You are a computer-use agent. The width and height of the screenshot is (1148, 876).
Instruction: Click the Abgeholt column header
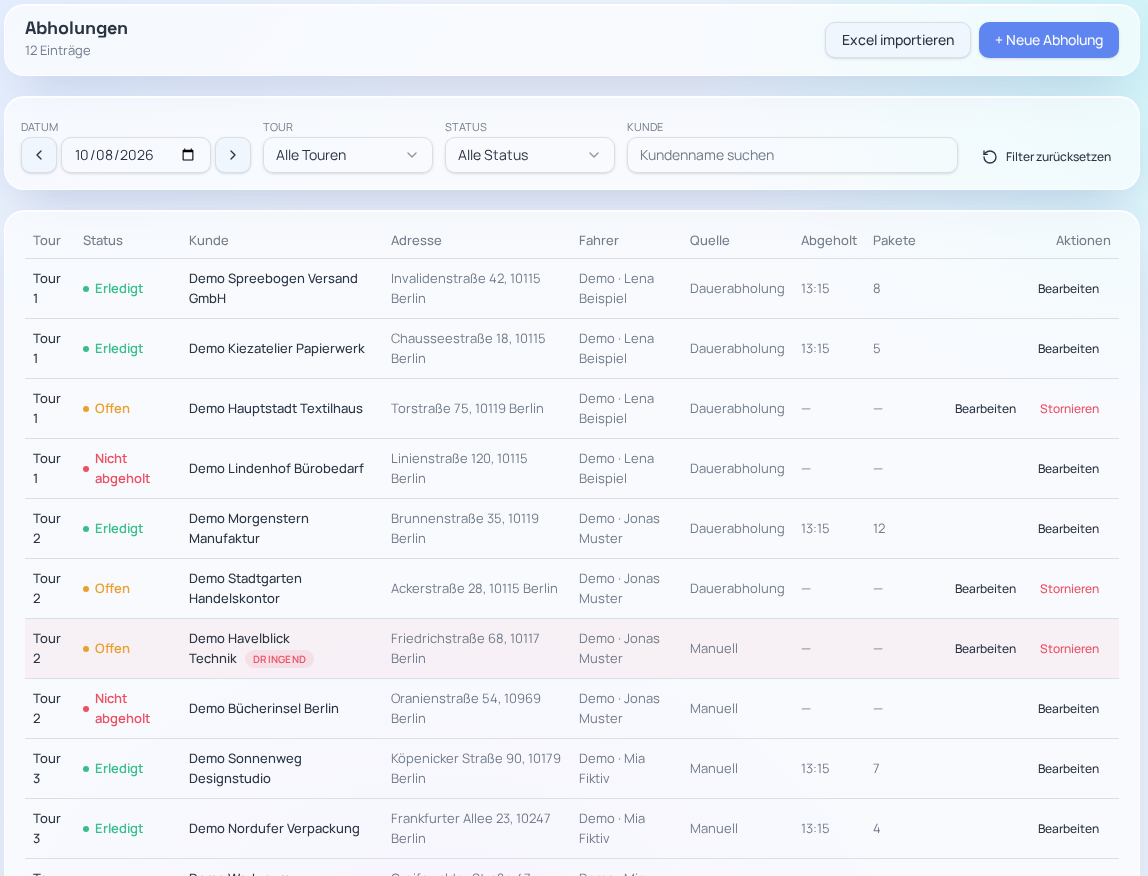tap(829, 240)
